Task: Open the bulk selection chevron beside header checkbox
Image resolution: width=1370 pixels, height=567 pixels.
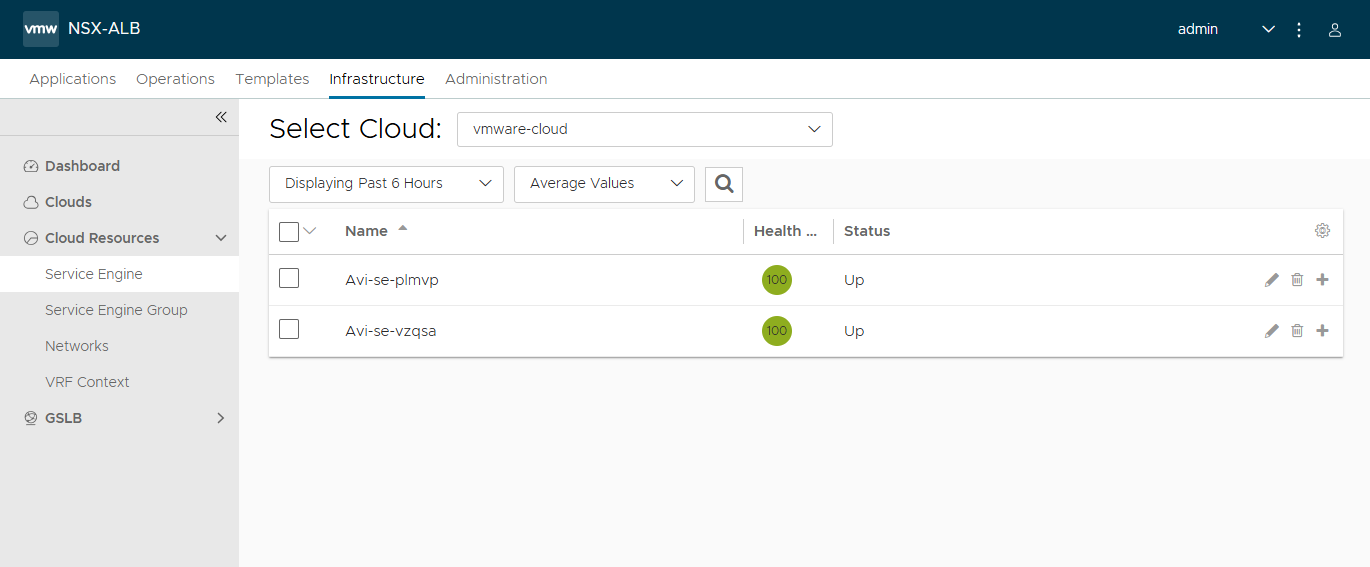Action: (310, 231)
